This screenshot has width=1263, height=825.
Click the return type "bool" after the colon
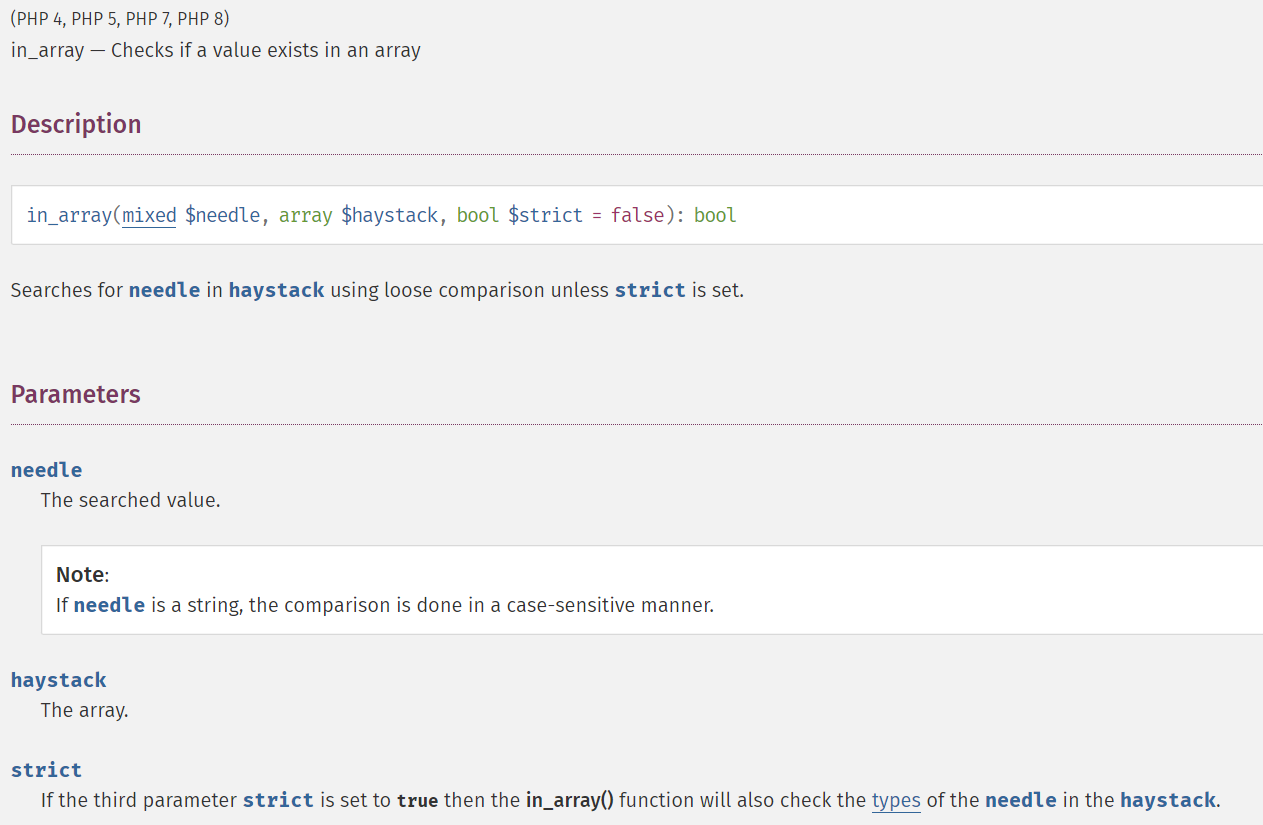coord(715,215)
